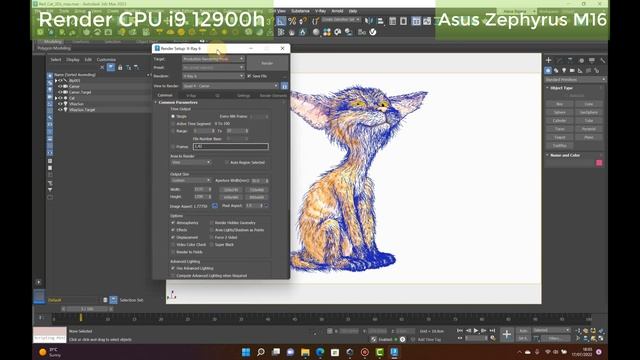Viewport: 640px width, 360px height.
Task: Toggle the Save File checkbox
Action: click(x=249, y=76)
